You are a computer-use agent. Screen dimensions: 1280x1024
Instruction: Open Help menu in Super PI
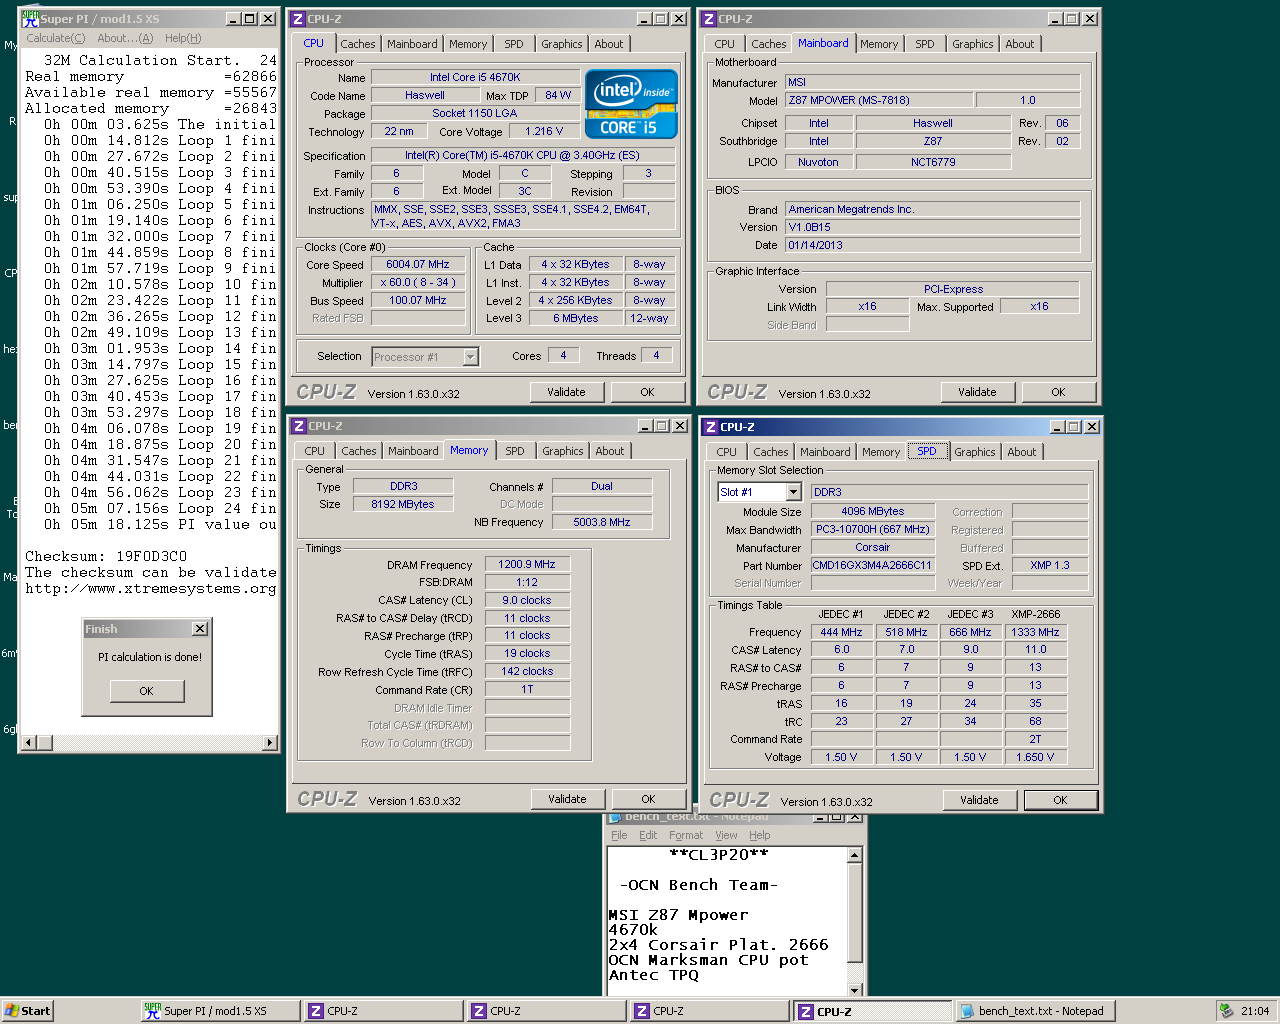[183, 38]
